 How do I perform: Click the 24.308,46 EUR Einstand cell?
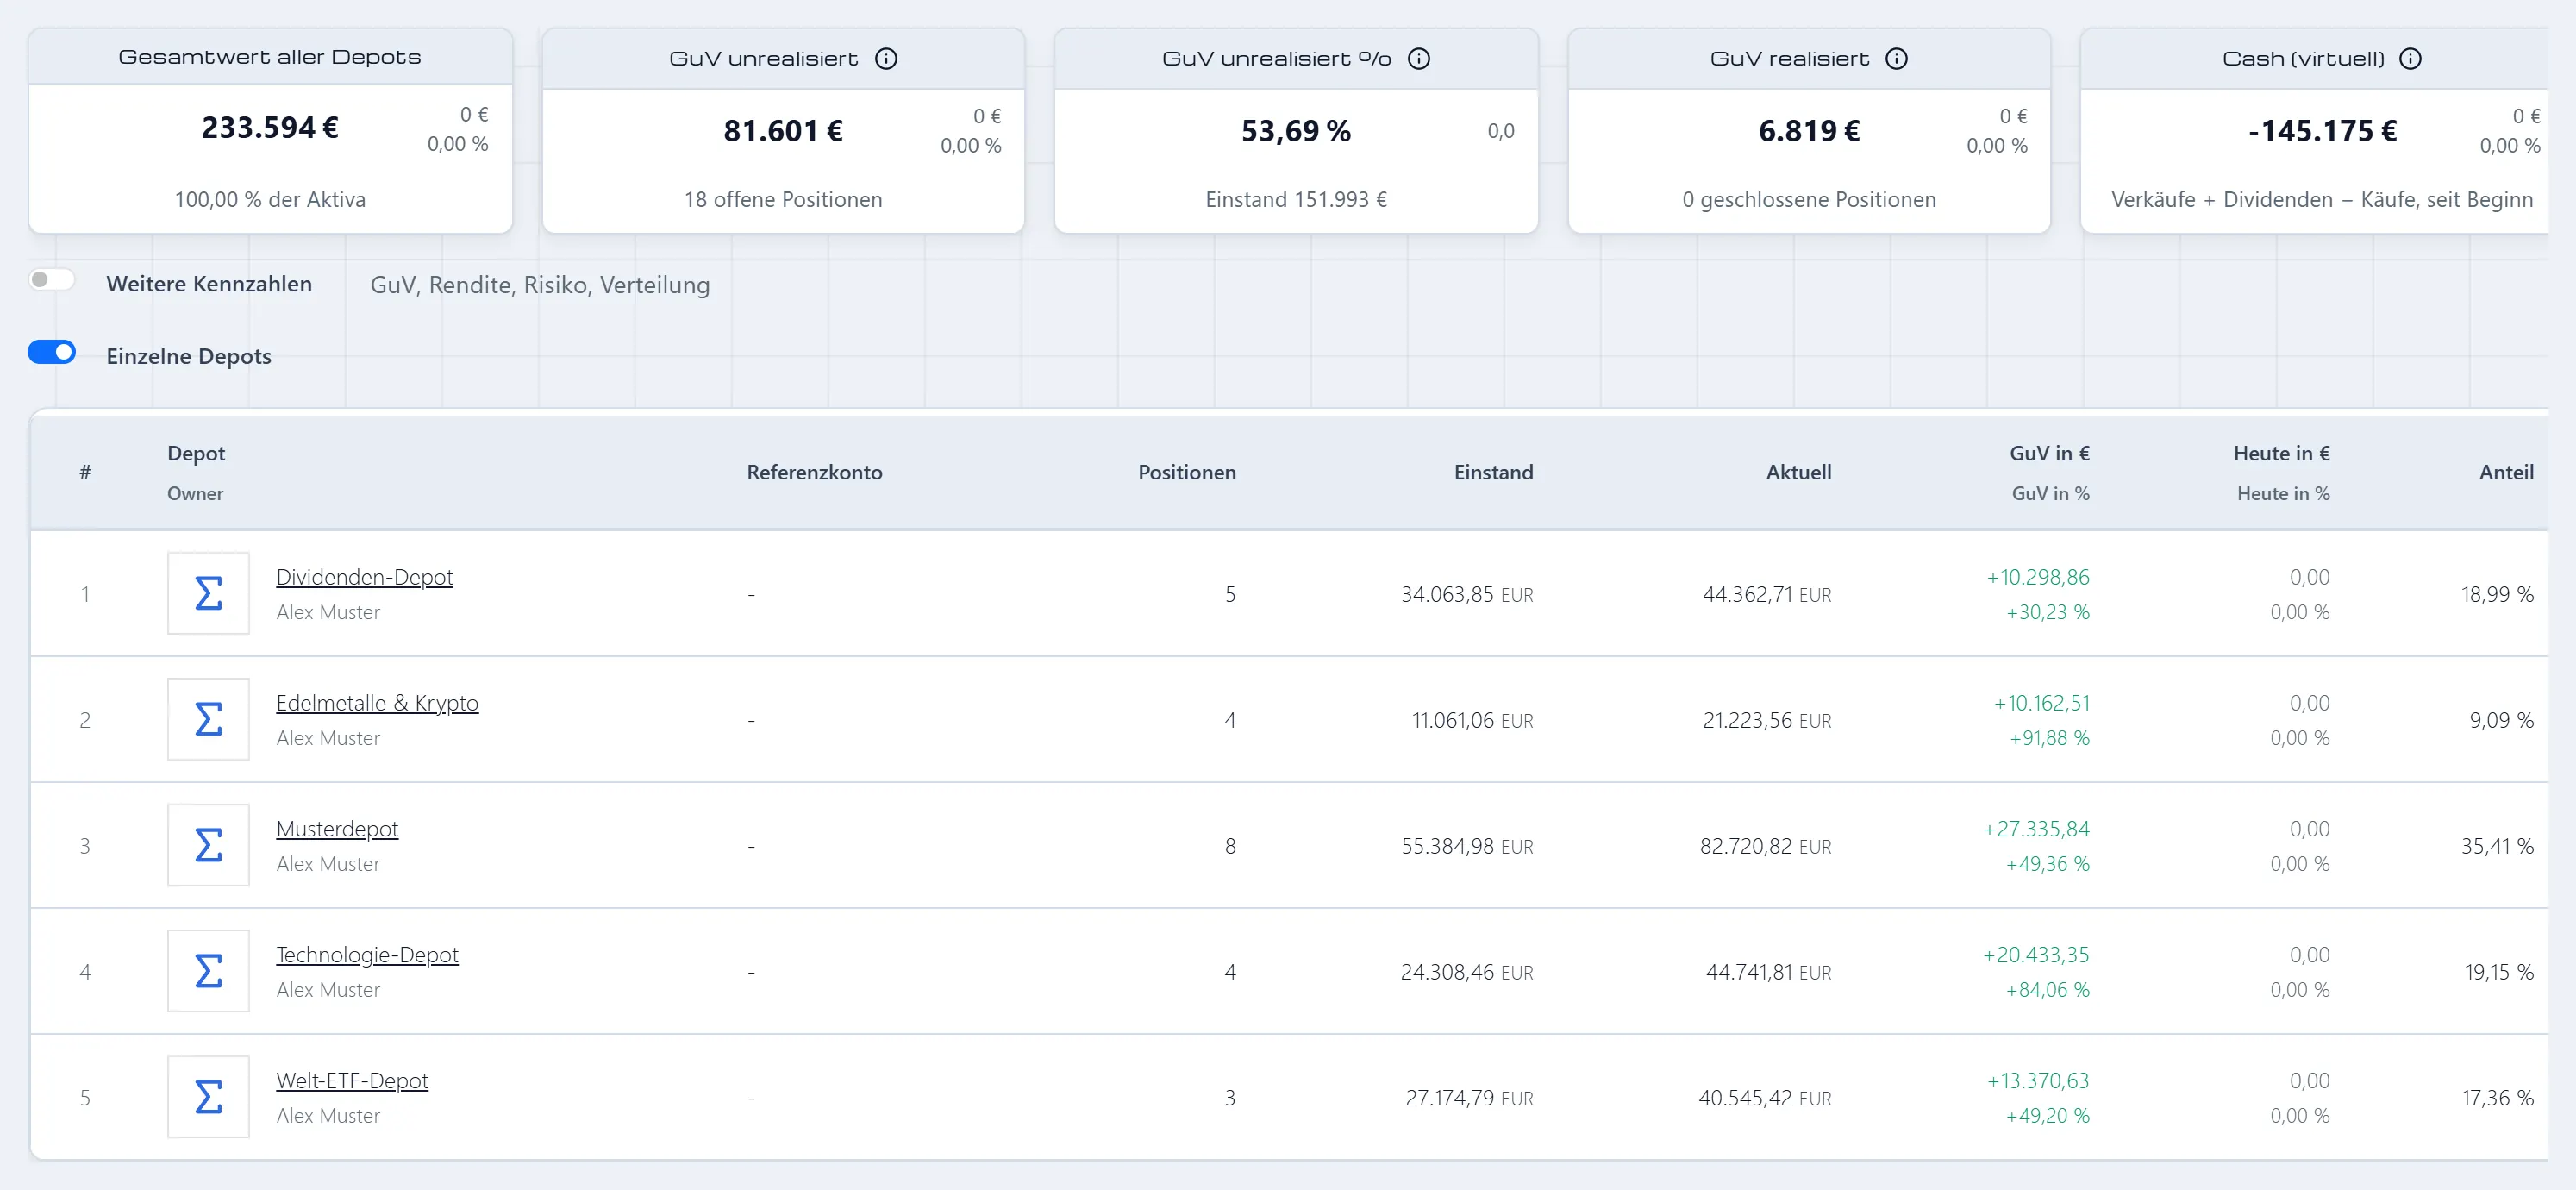[1466, 972]
